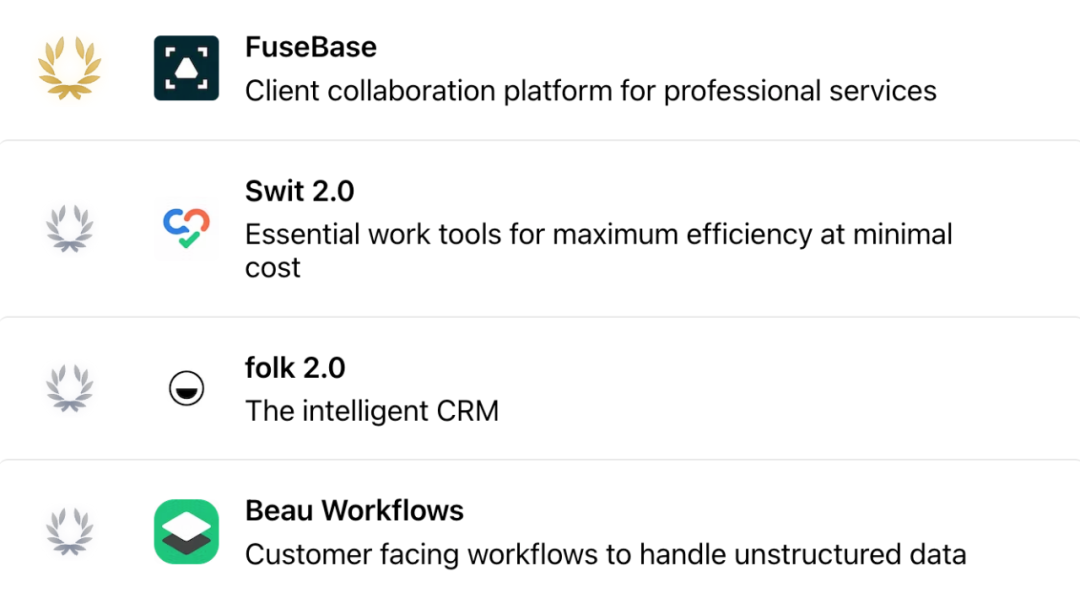The width and height of the screenshot is (1080, 609).
Task: Click the Swit 2.0 heart logo
Action: tap(186, 228)
